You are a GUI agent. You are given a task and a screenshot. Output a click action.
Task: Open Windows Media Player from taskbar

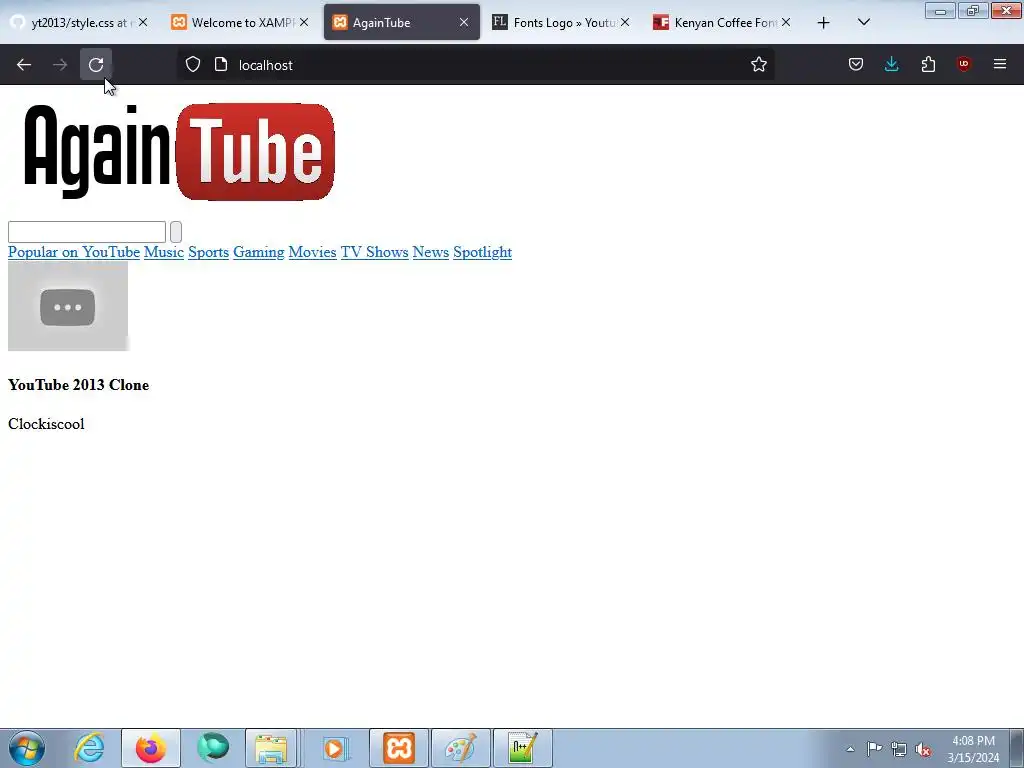(x=335, y=748)
